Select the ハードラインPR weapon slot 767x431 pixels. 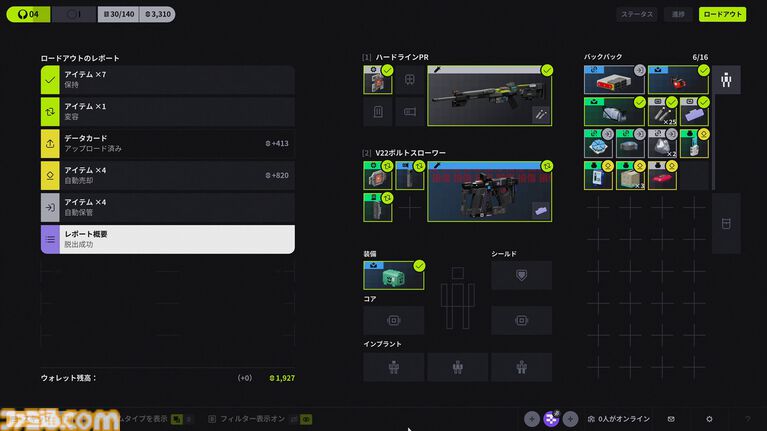(x=490, y=96)
